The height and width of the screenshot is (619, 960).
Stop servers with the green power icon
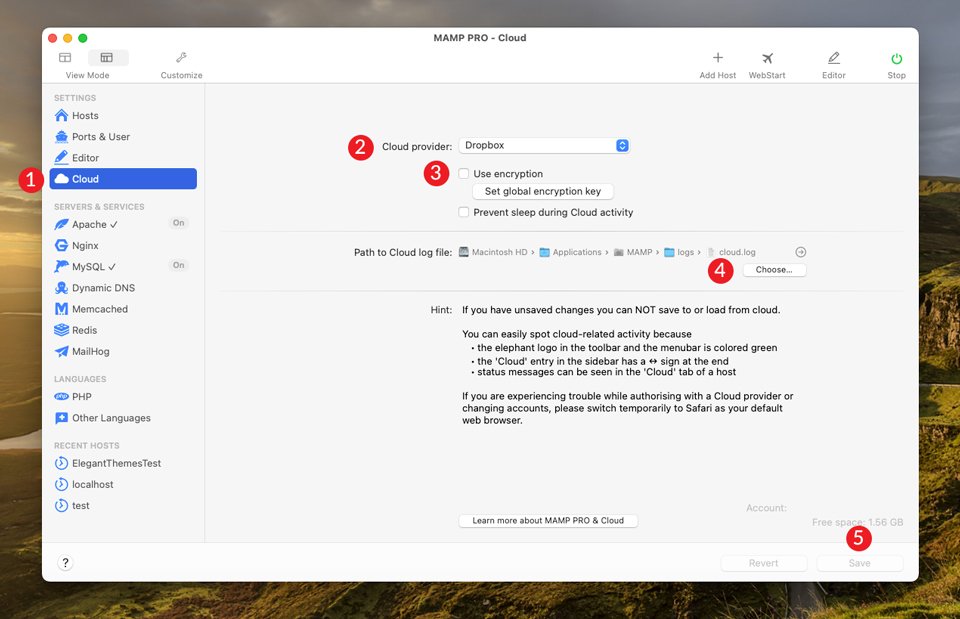(x=896, y=59)
